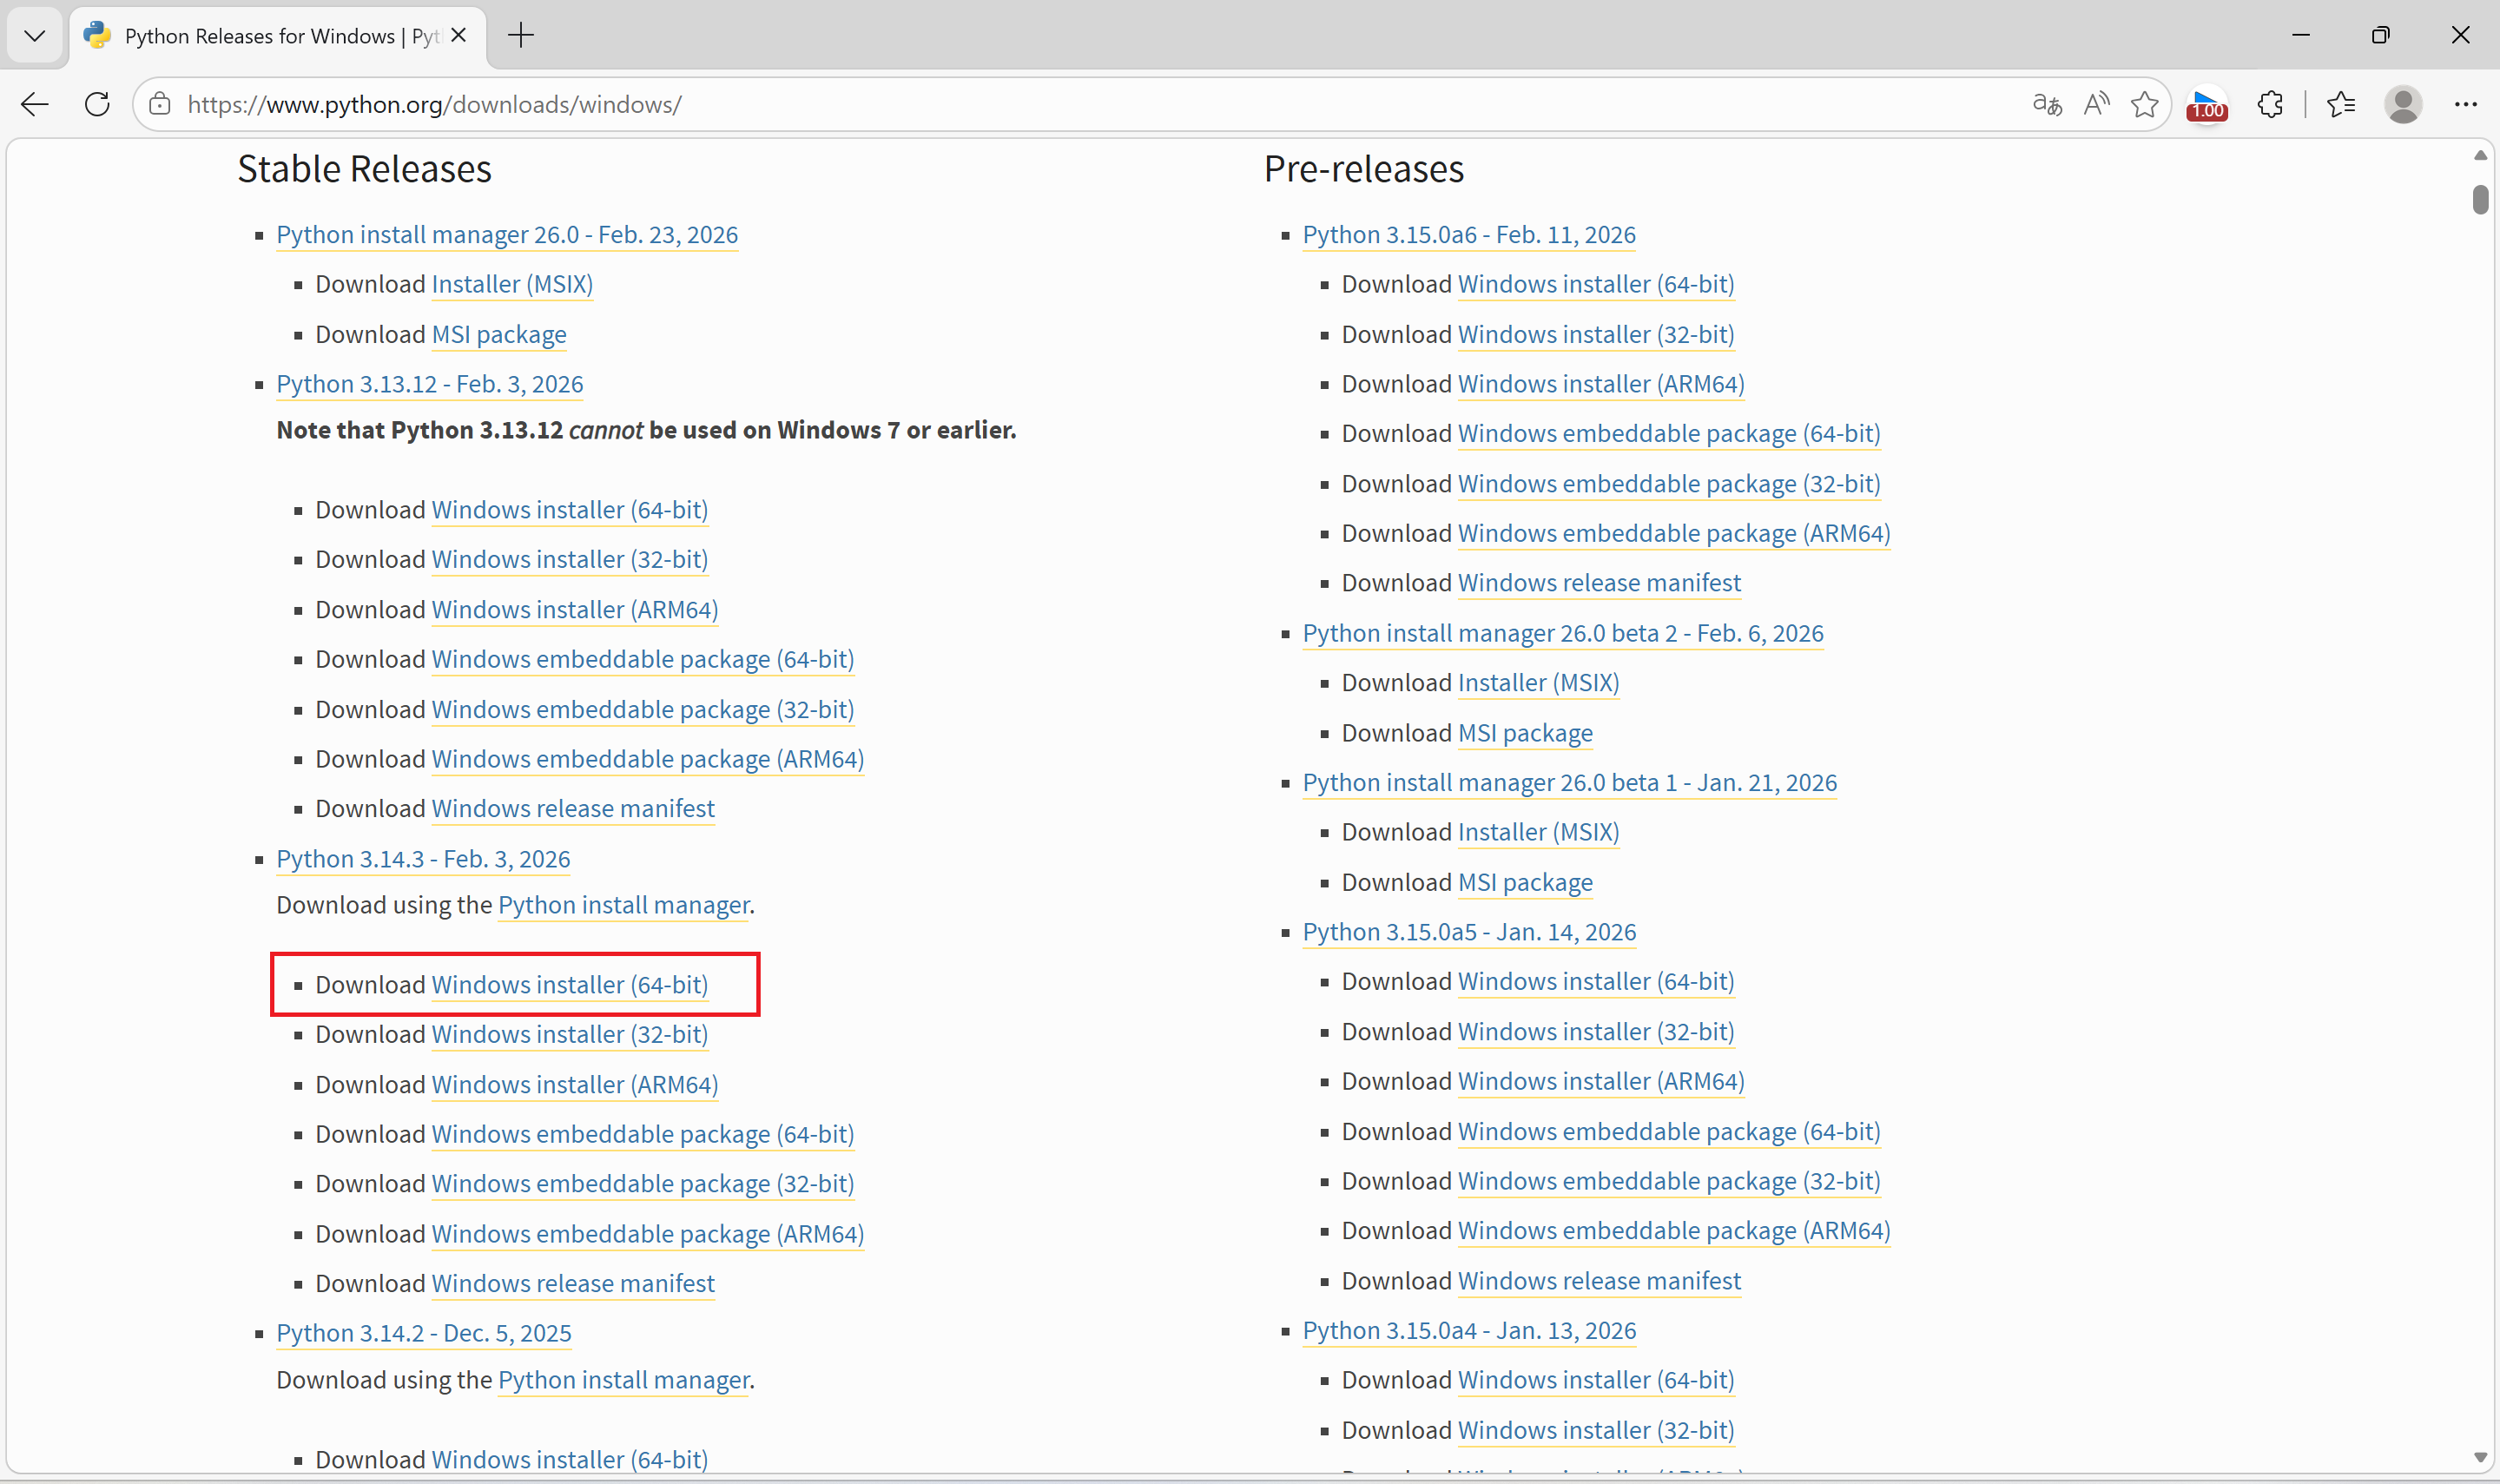Open Python 3.14.3 Windows release manifest
The width and height of the screenshot is (2500, 1484).
pyautogui.click(x=573, y=1284)
